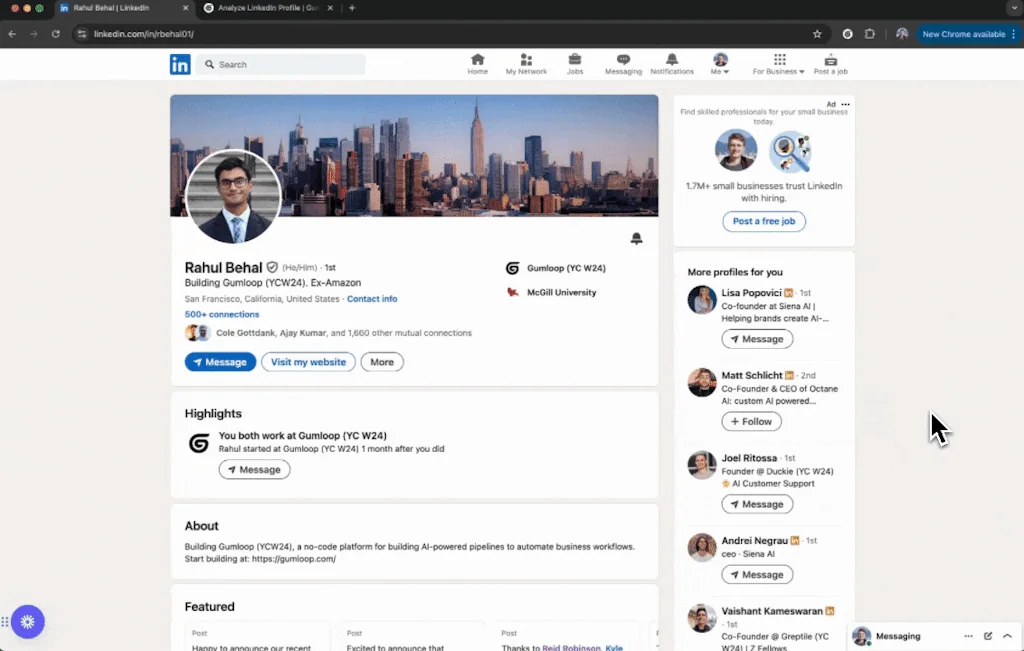Open the More actions button on profile
This screenshot has height=651, width=1024.
pos(382,362)
